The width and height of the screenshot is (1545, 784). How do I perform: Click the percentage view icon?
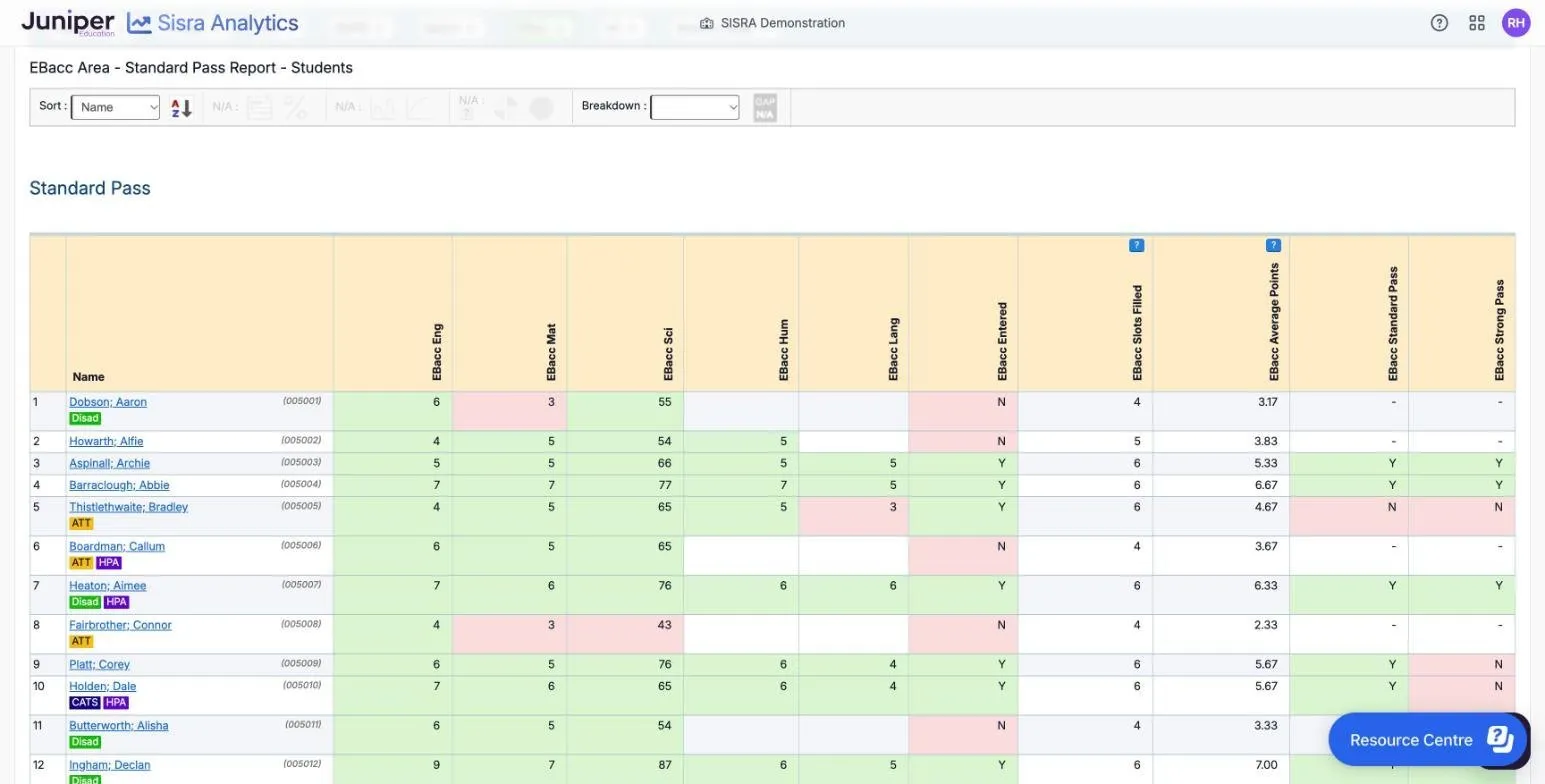click(295, 108)
